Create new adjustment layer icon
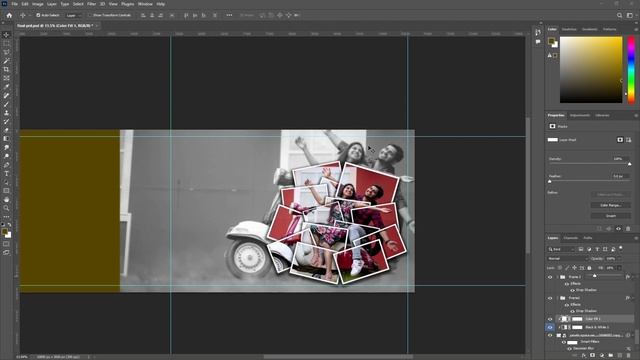The image size is (640, 360). [x=602, y=356]
